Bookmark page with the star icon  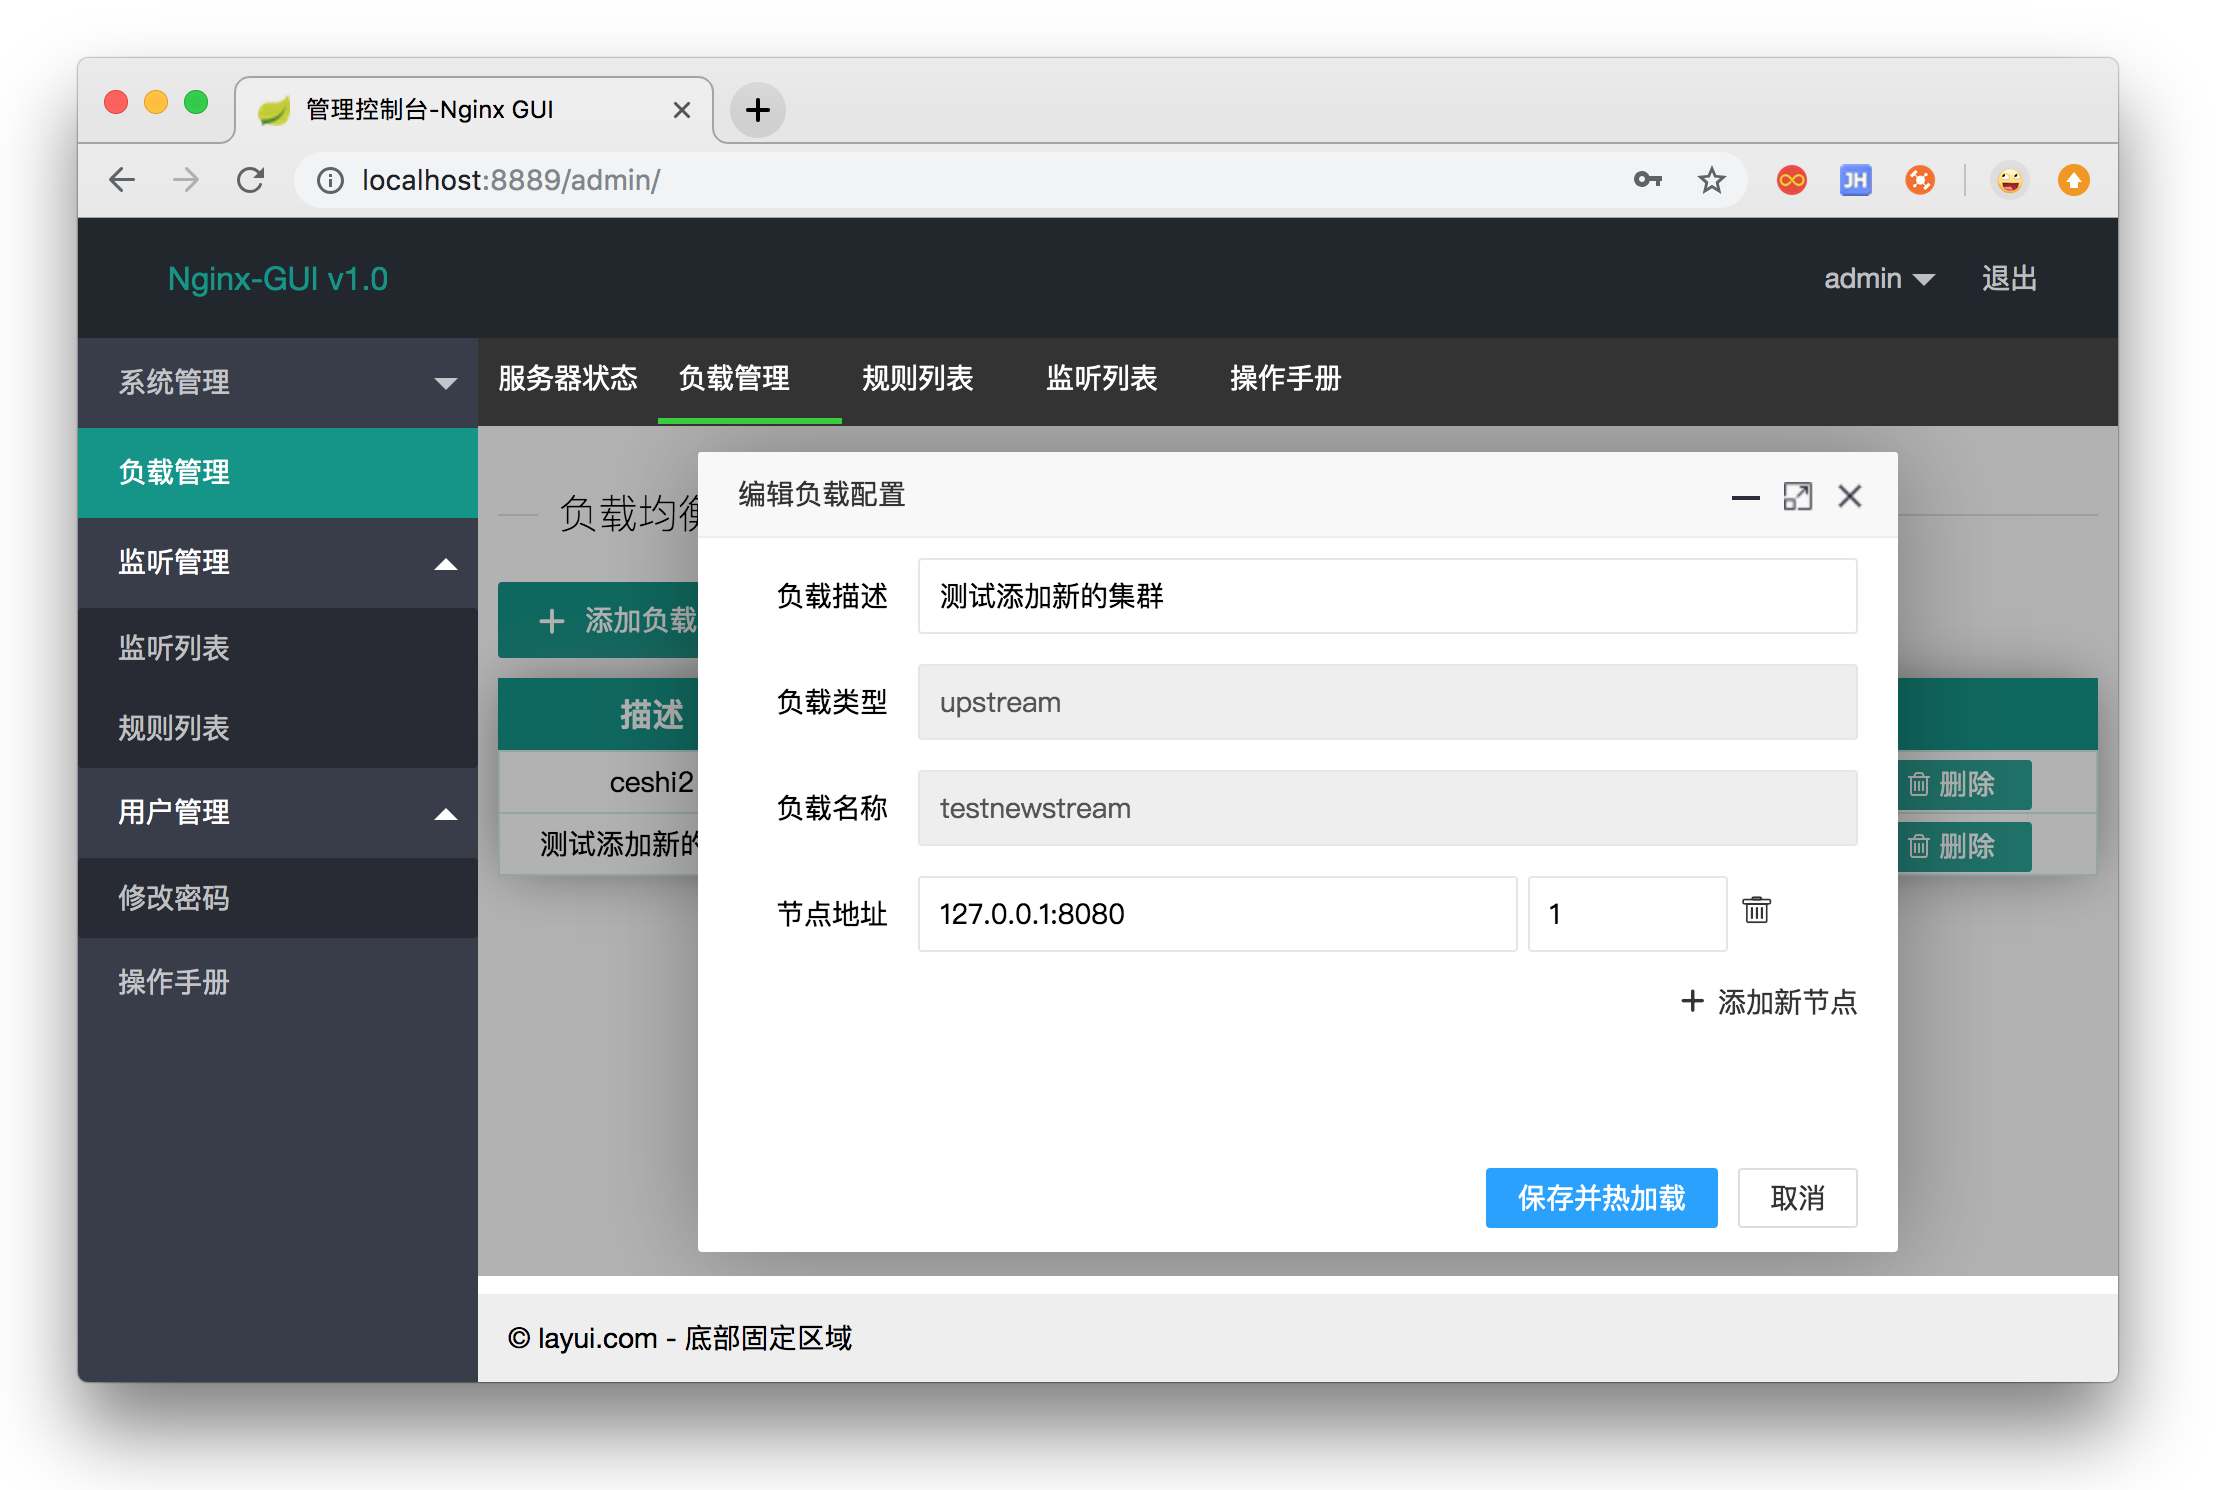(1711, 181)
